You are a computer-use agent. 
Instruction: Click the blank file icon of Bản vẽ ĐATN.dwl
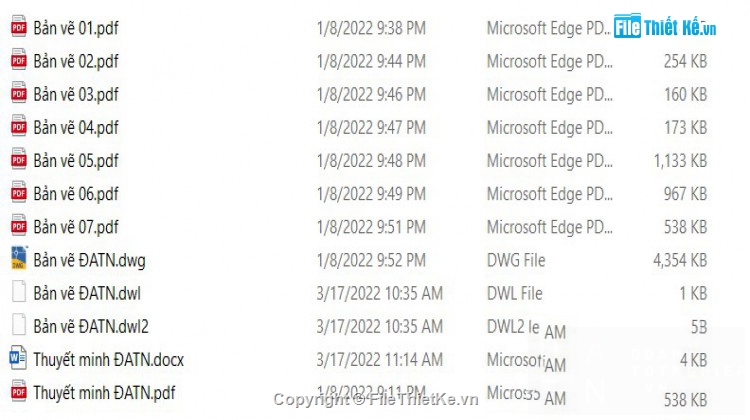[x=19, y=291]
